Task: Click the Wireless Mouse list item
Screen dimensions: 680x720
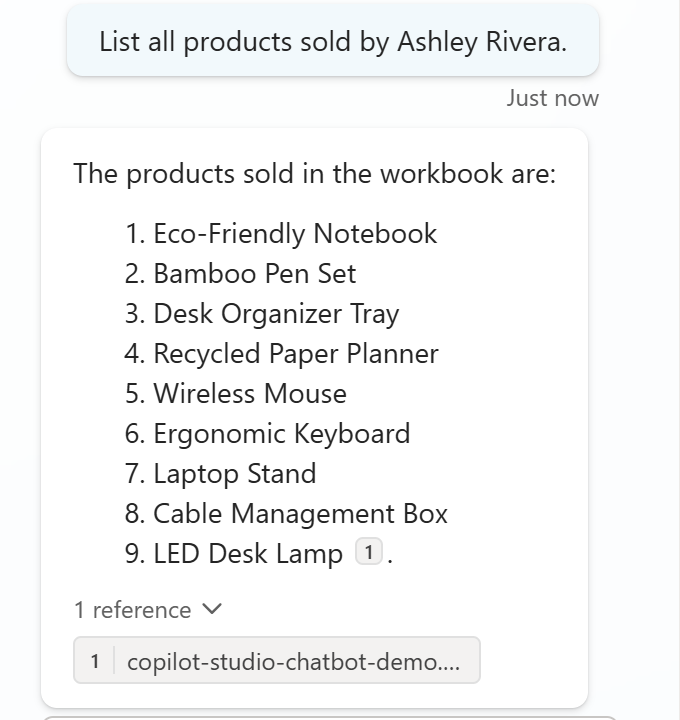Action: pos(250,394)
